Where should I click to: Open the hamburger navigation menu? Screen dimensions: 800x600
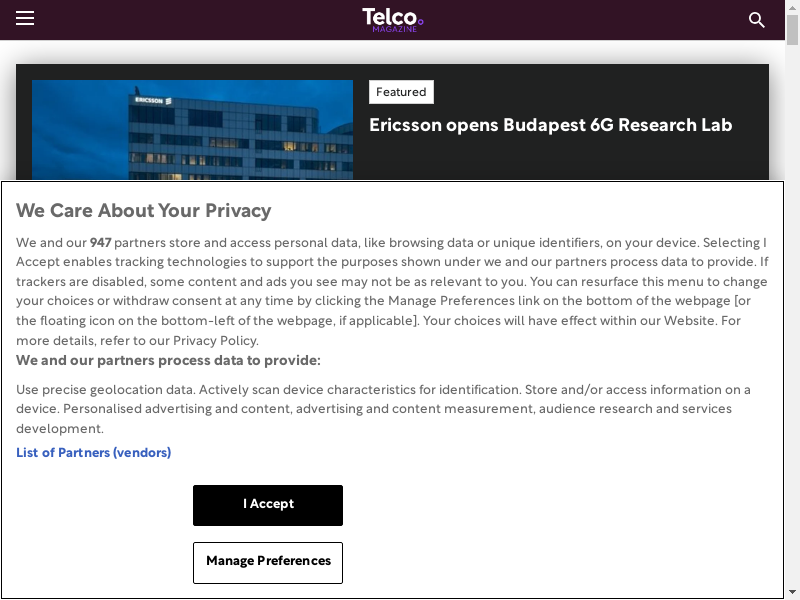[25, 19]
